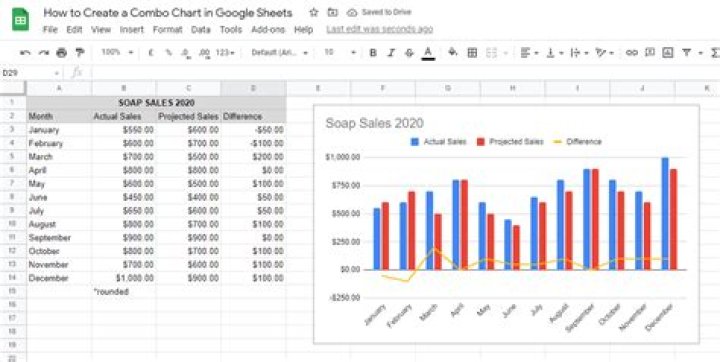Select the *rounded note cell
The height and width of the screenshot is (362, 720).
[x=124, y=291]
